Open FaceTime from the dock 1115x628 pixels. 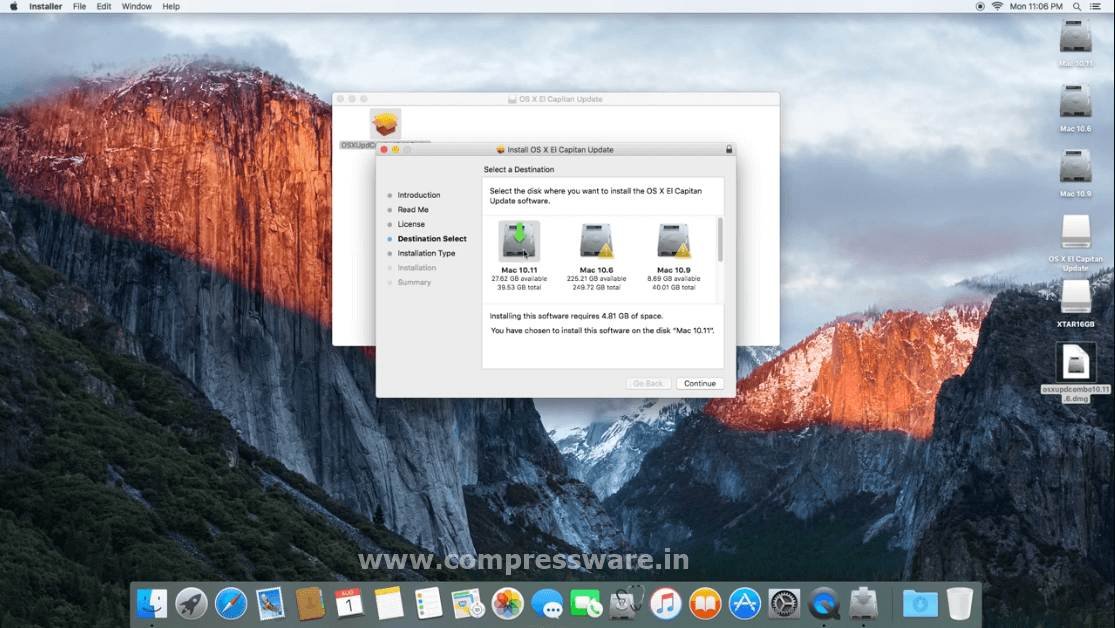coord(587,604)
